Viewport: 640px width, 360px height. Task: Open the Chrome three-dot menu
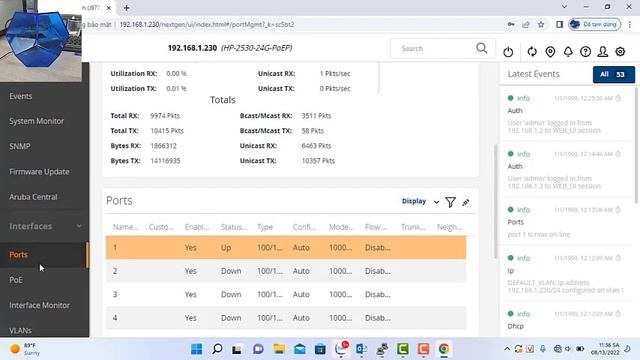point(630,24)
